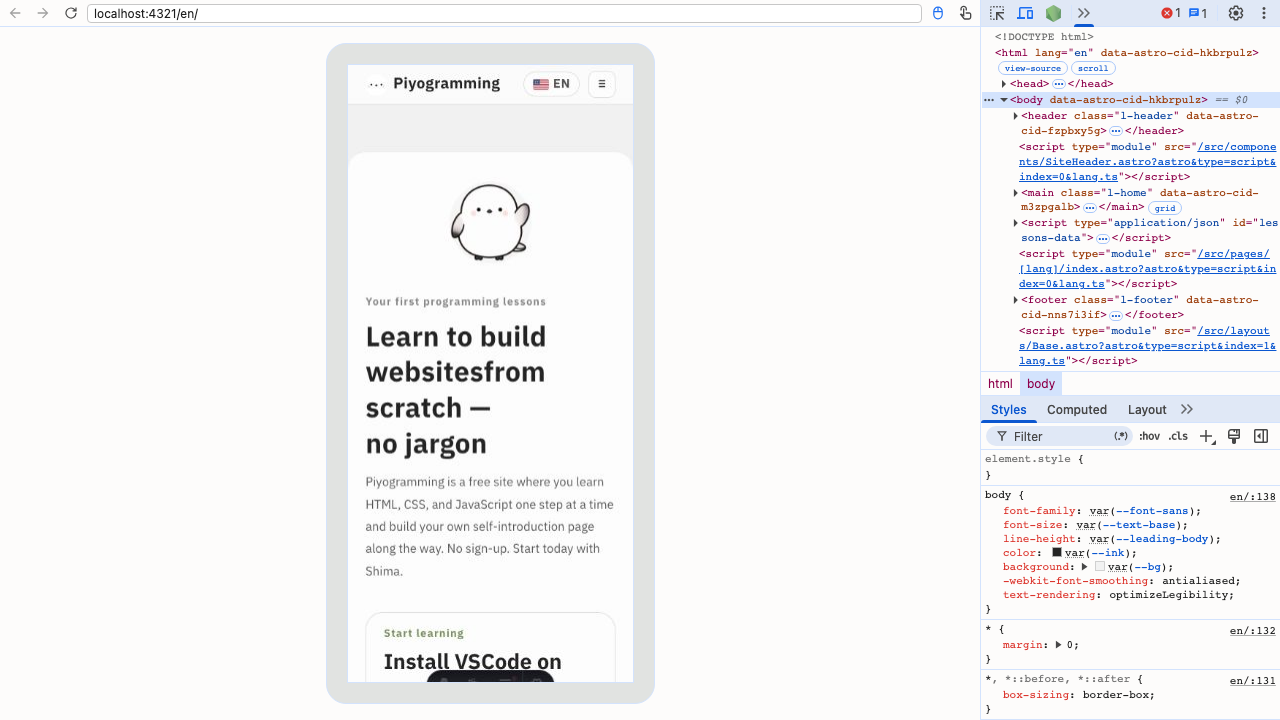Click the scroll badge on html element
The height and width of the screenshot is (720, 1280).
1093,68
